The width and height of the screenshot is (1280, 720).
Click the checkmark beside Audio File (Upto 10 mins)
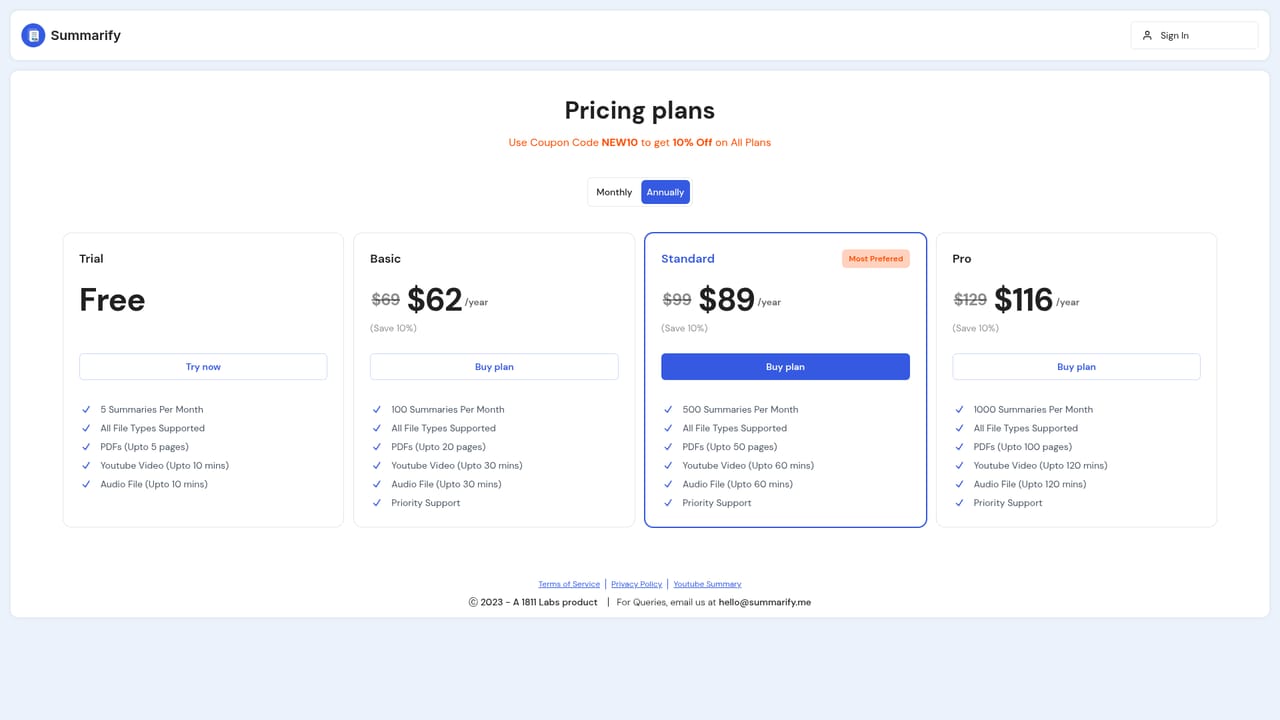tap(86, 485)
